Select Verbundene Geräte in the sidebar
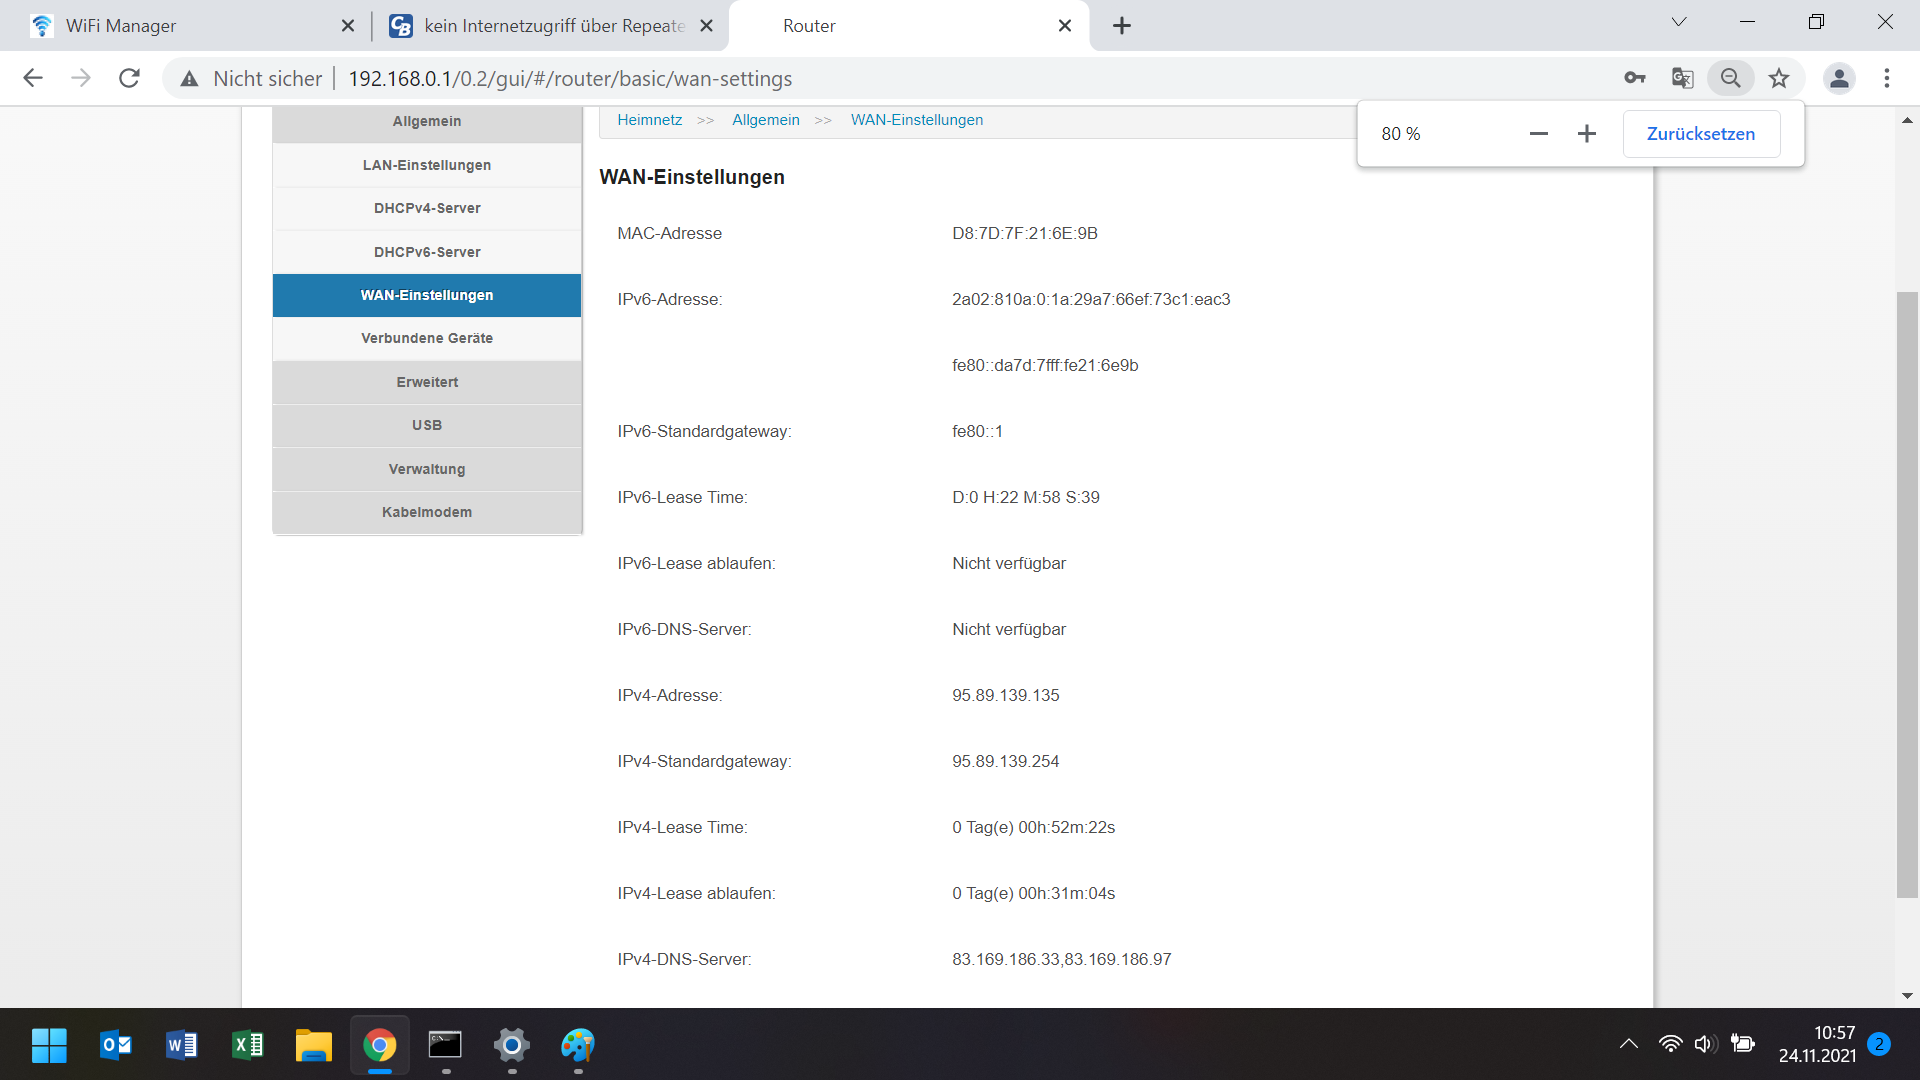 point(427,338)
